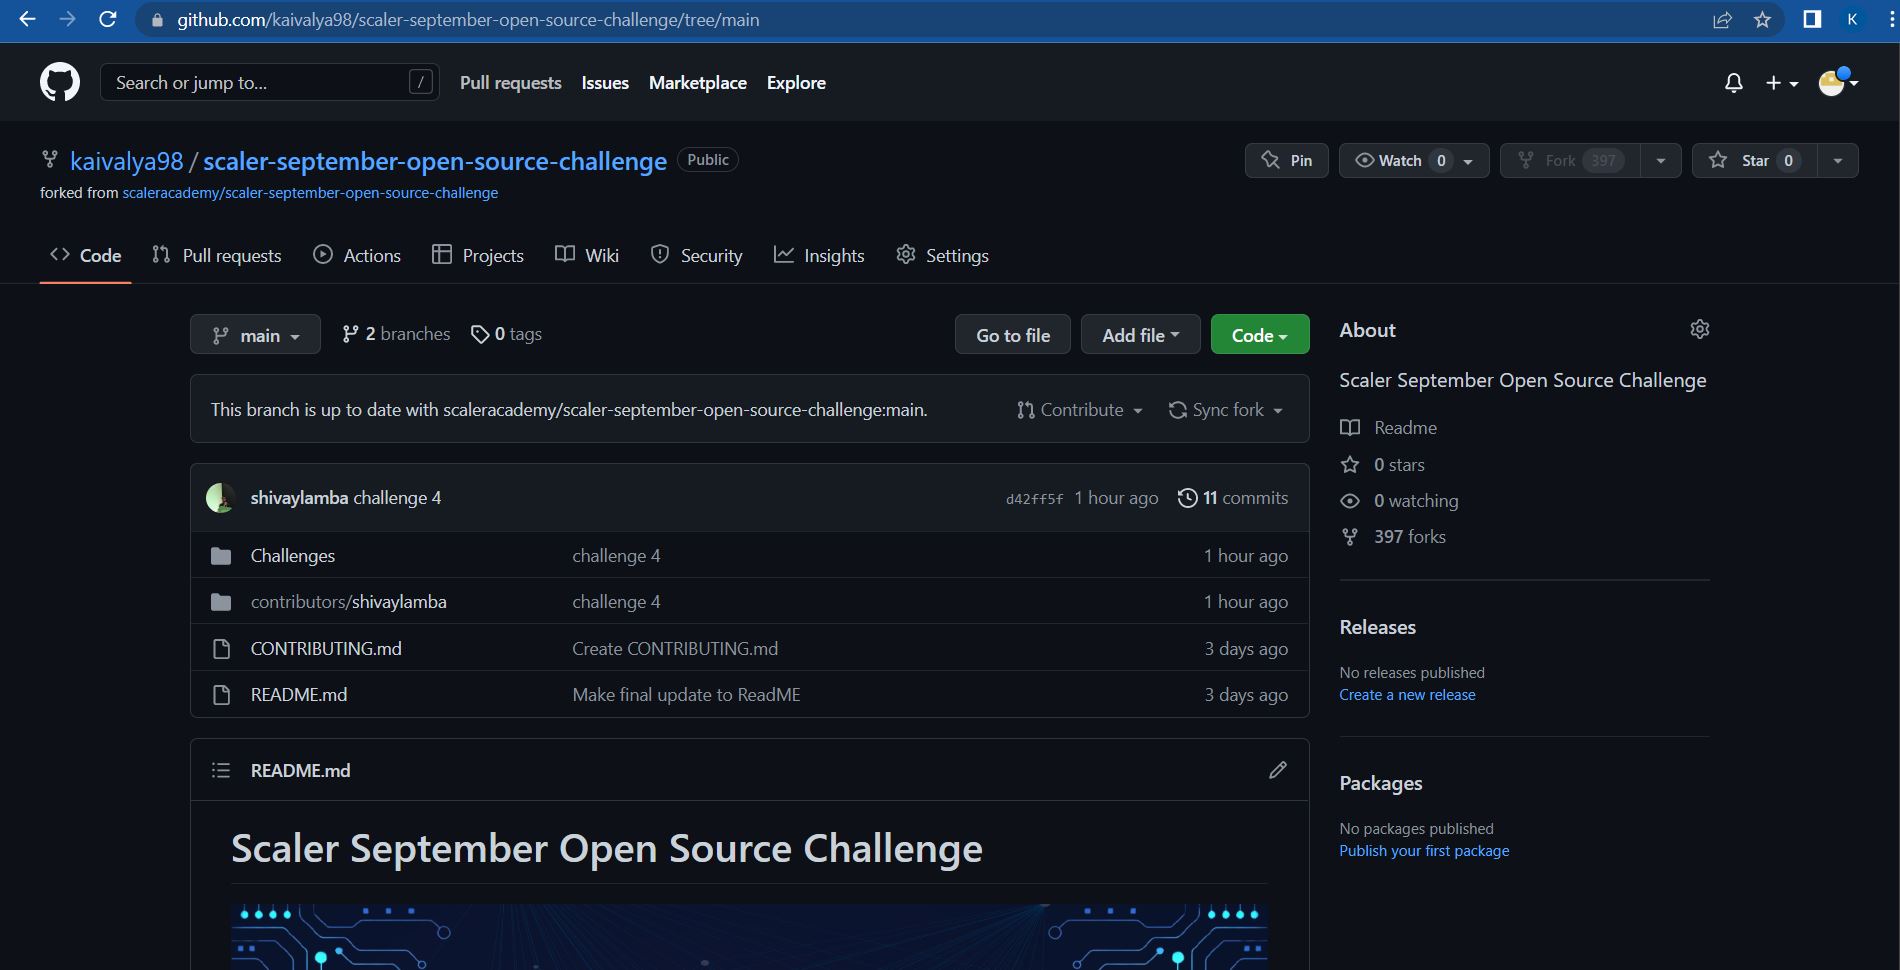Click Go to file button
Screen dimensions: 1900x970
[1013, 335]
